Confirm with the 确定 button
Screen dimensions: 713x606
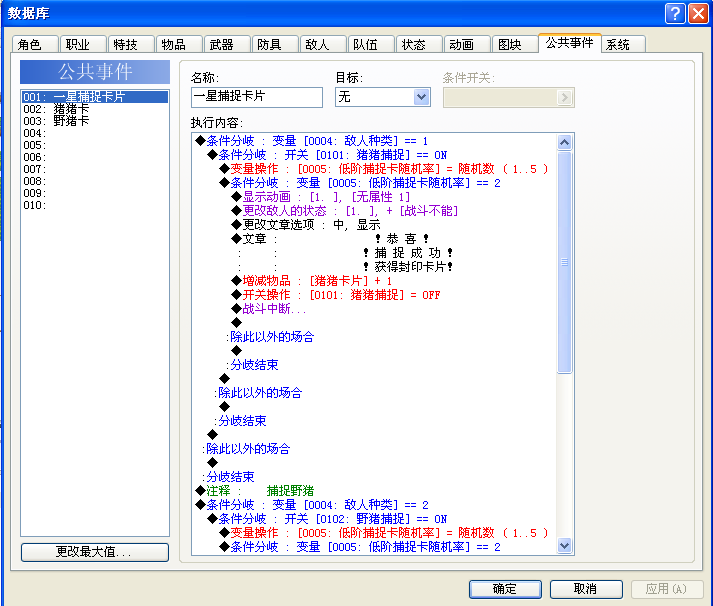[x=505, y=589]
